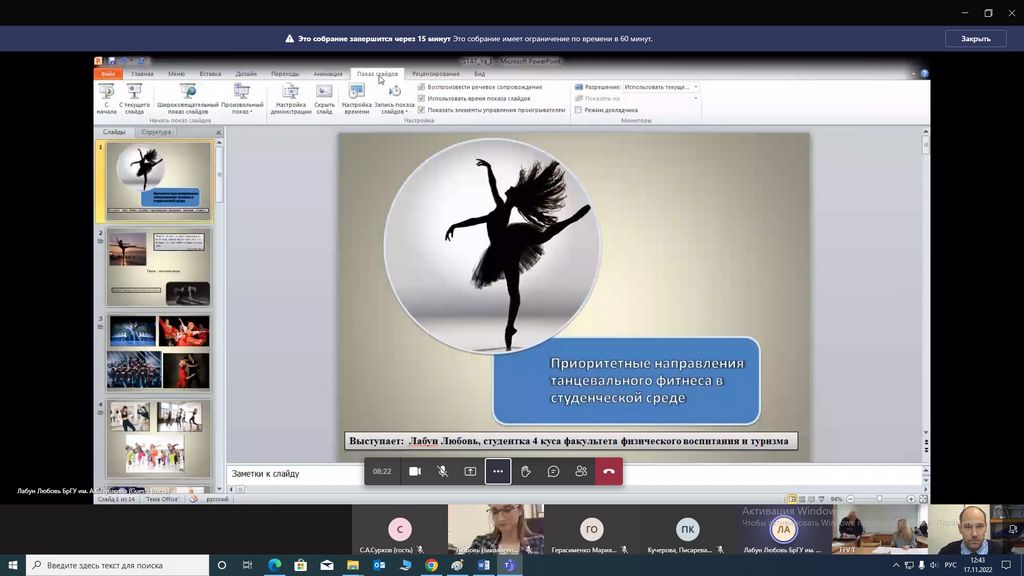Expand the Произвольный показ menu

click(242, 98)
